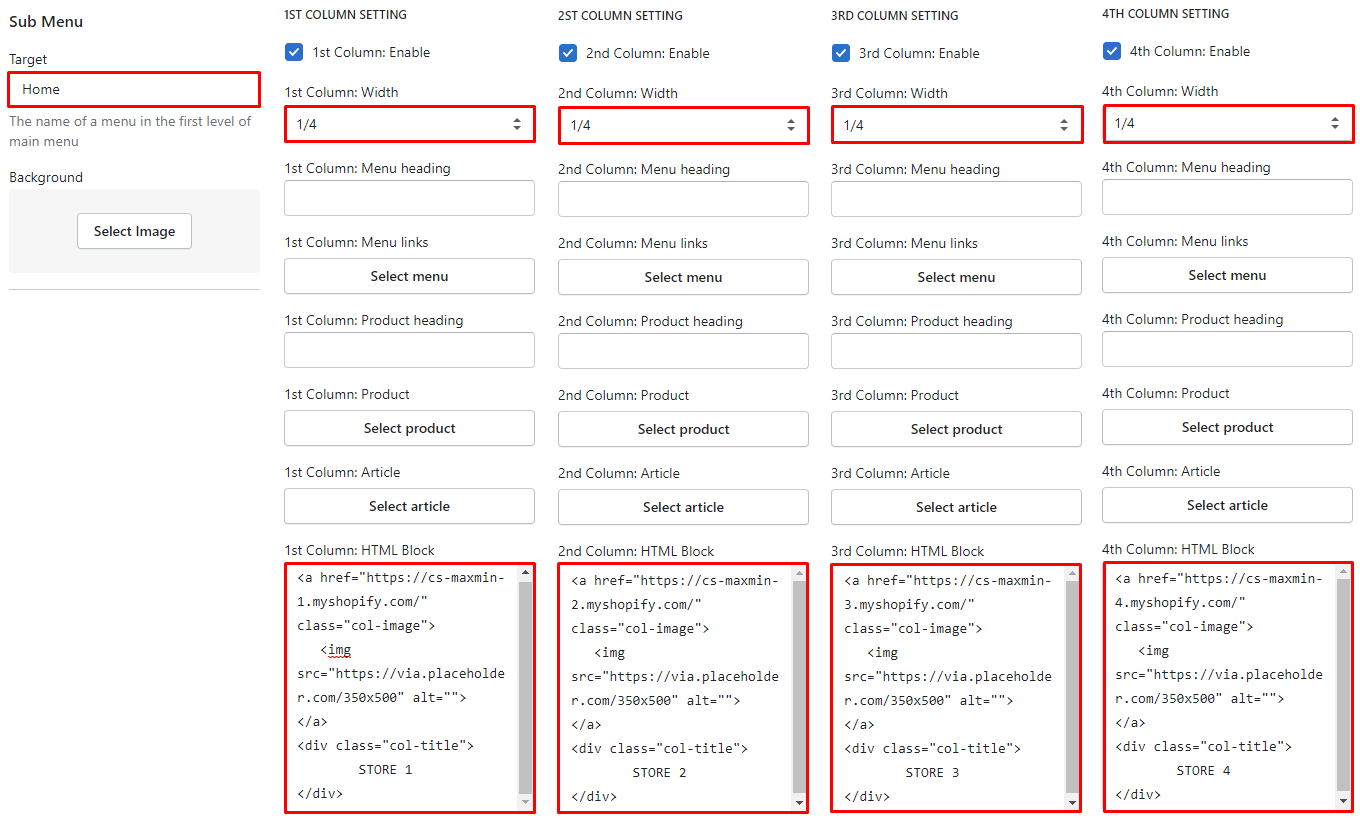Viewport: 1360px width, 818px height.
Task: Disable the 3rd Column: Enable checkbox
Action: (x=841, y=53)
